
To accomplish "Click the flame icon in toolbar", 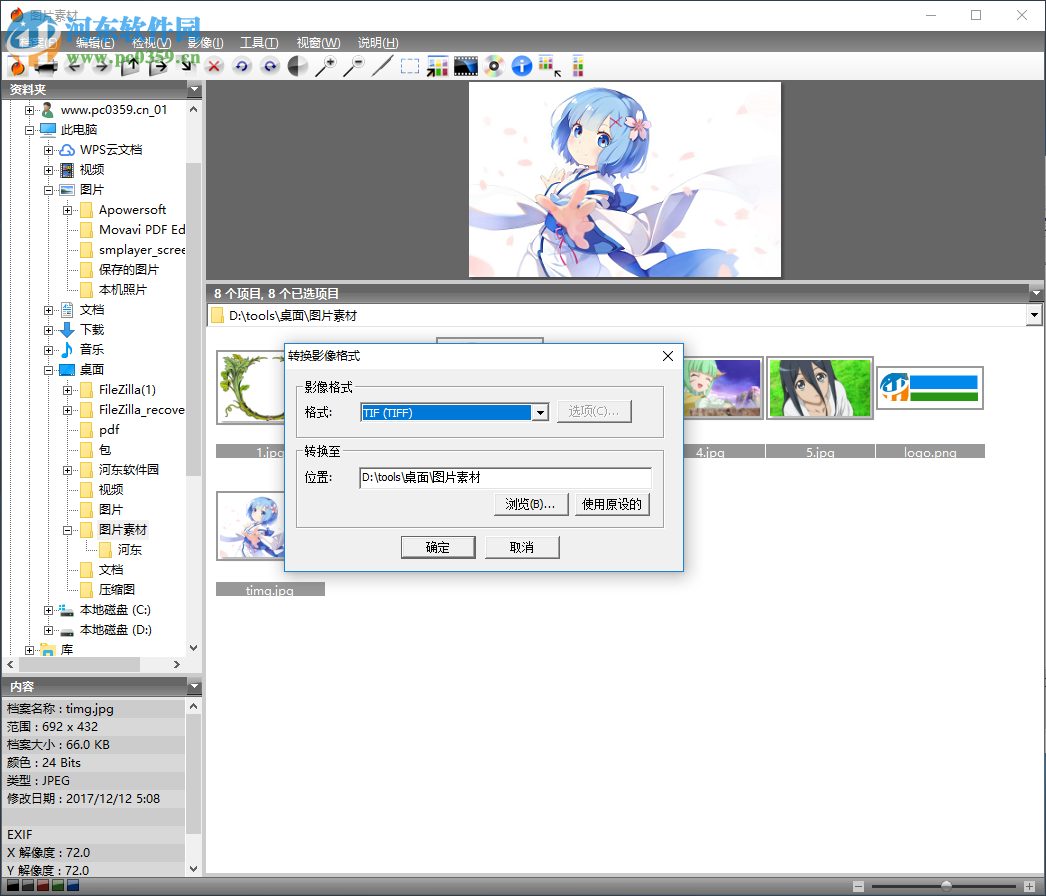I will point(17,66).
